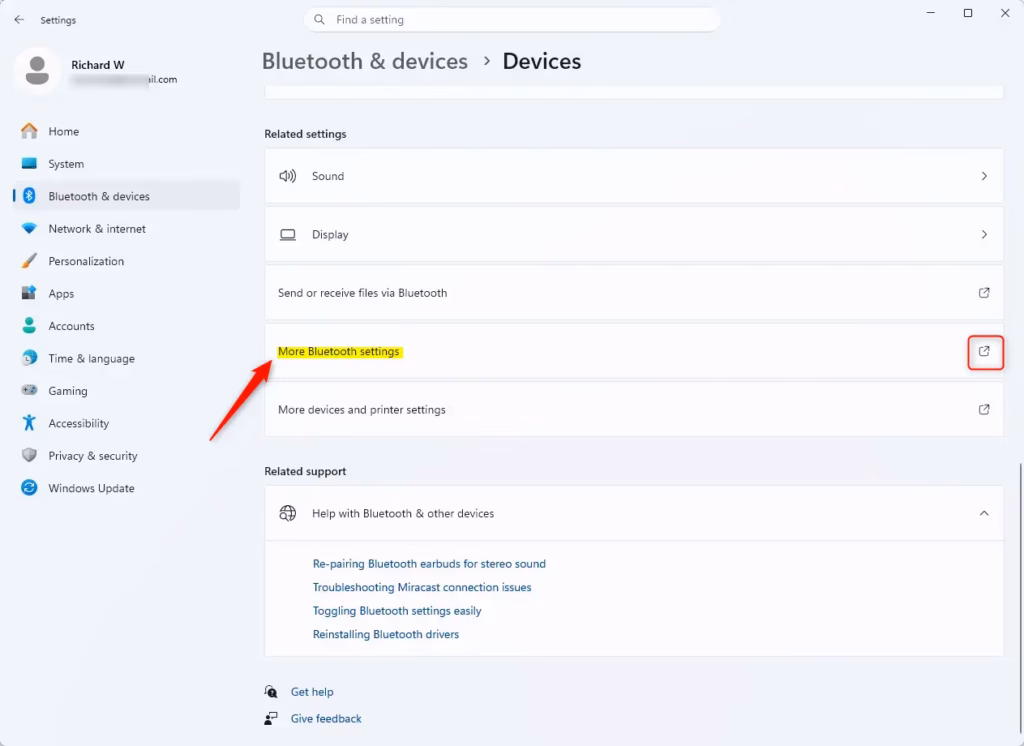Click the Accounts person icon
Screen dimensions: 1024x746
(x=29, y=325)
